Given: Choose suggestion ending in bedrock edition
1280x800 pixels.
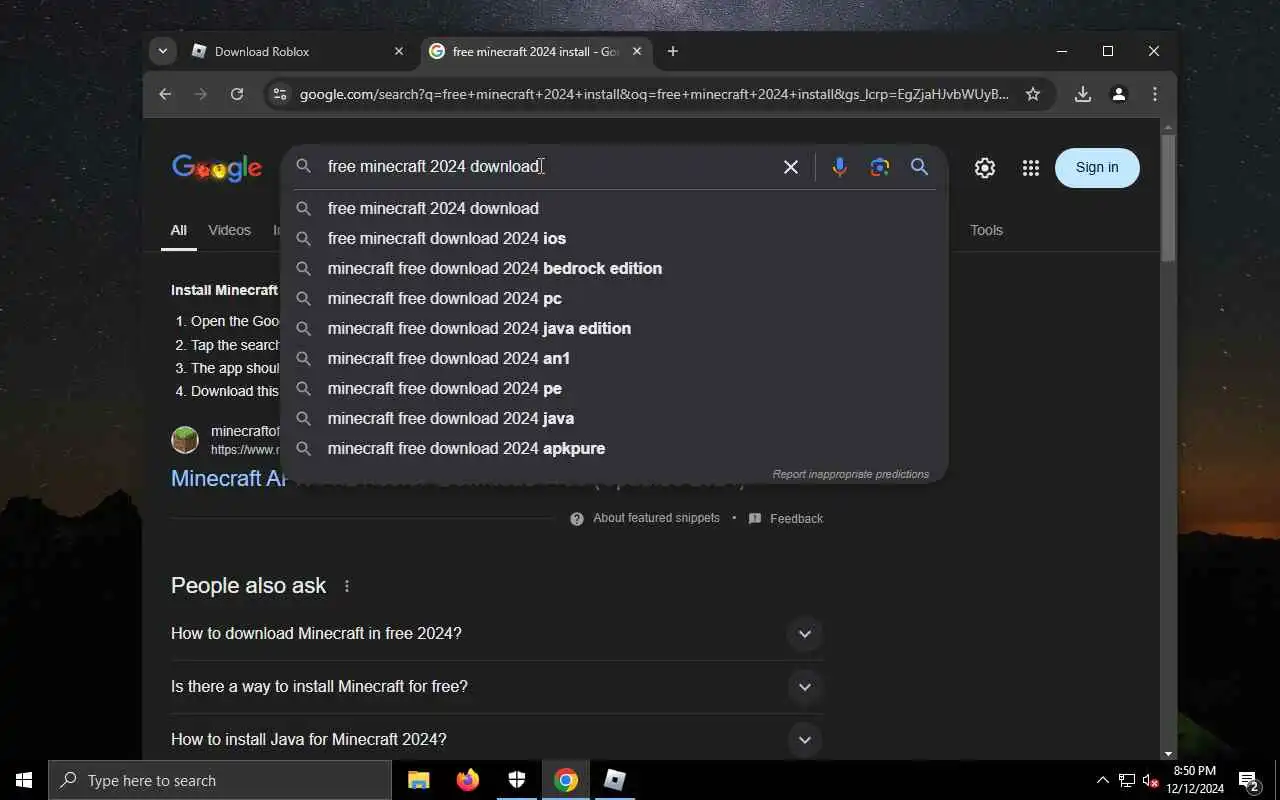Looking at the screenshot, I should pos(614,268).
